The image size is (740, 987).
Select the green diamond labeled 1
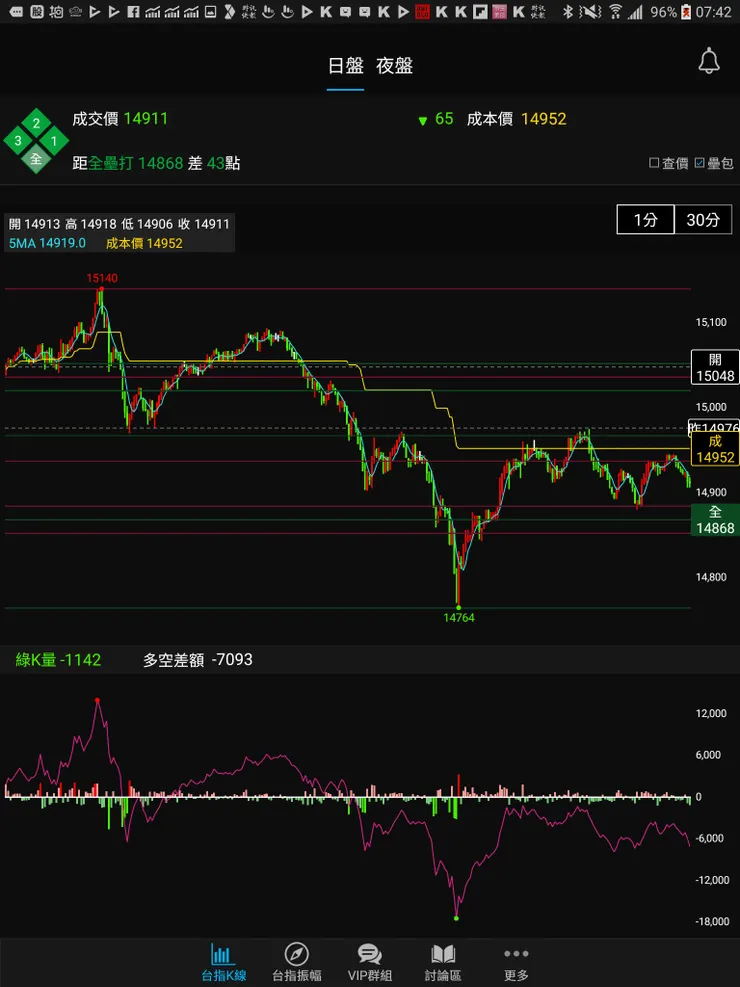pos(54,141)
